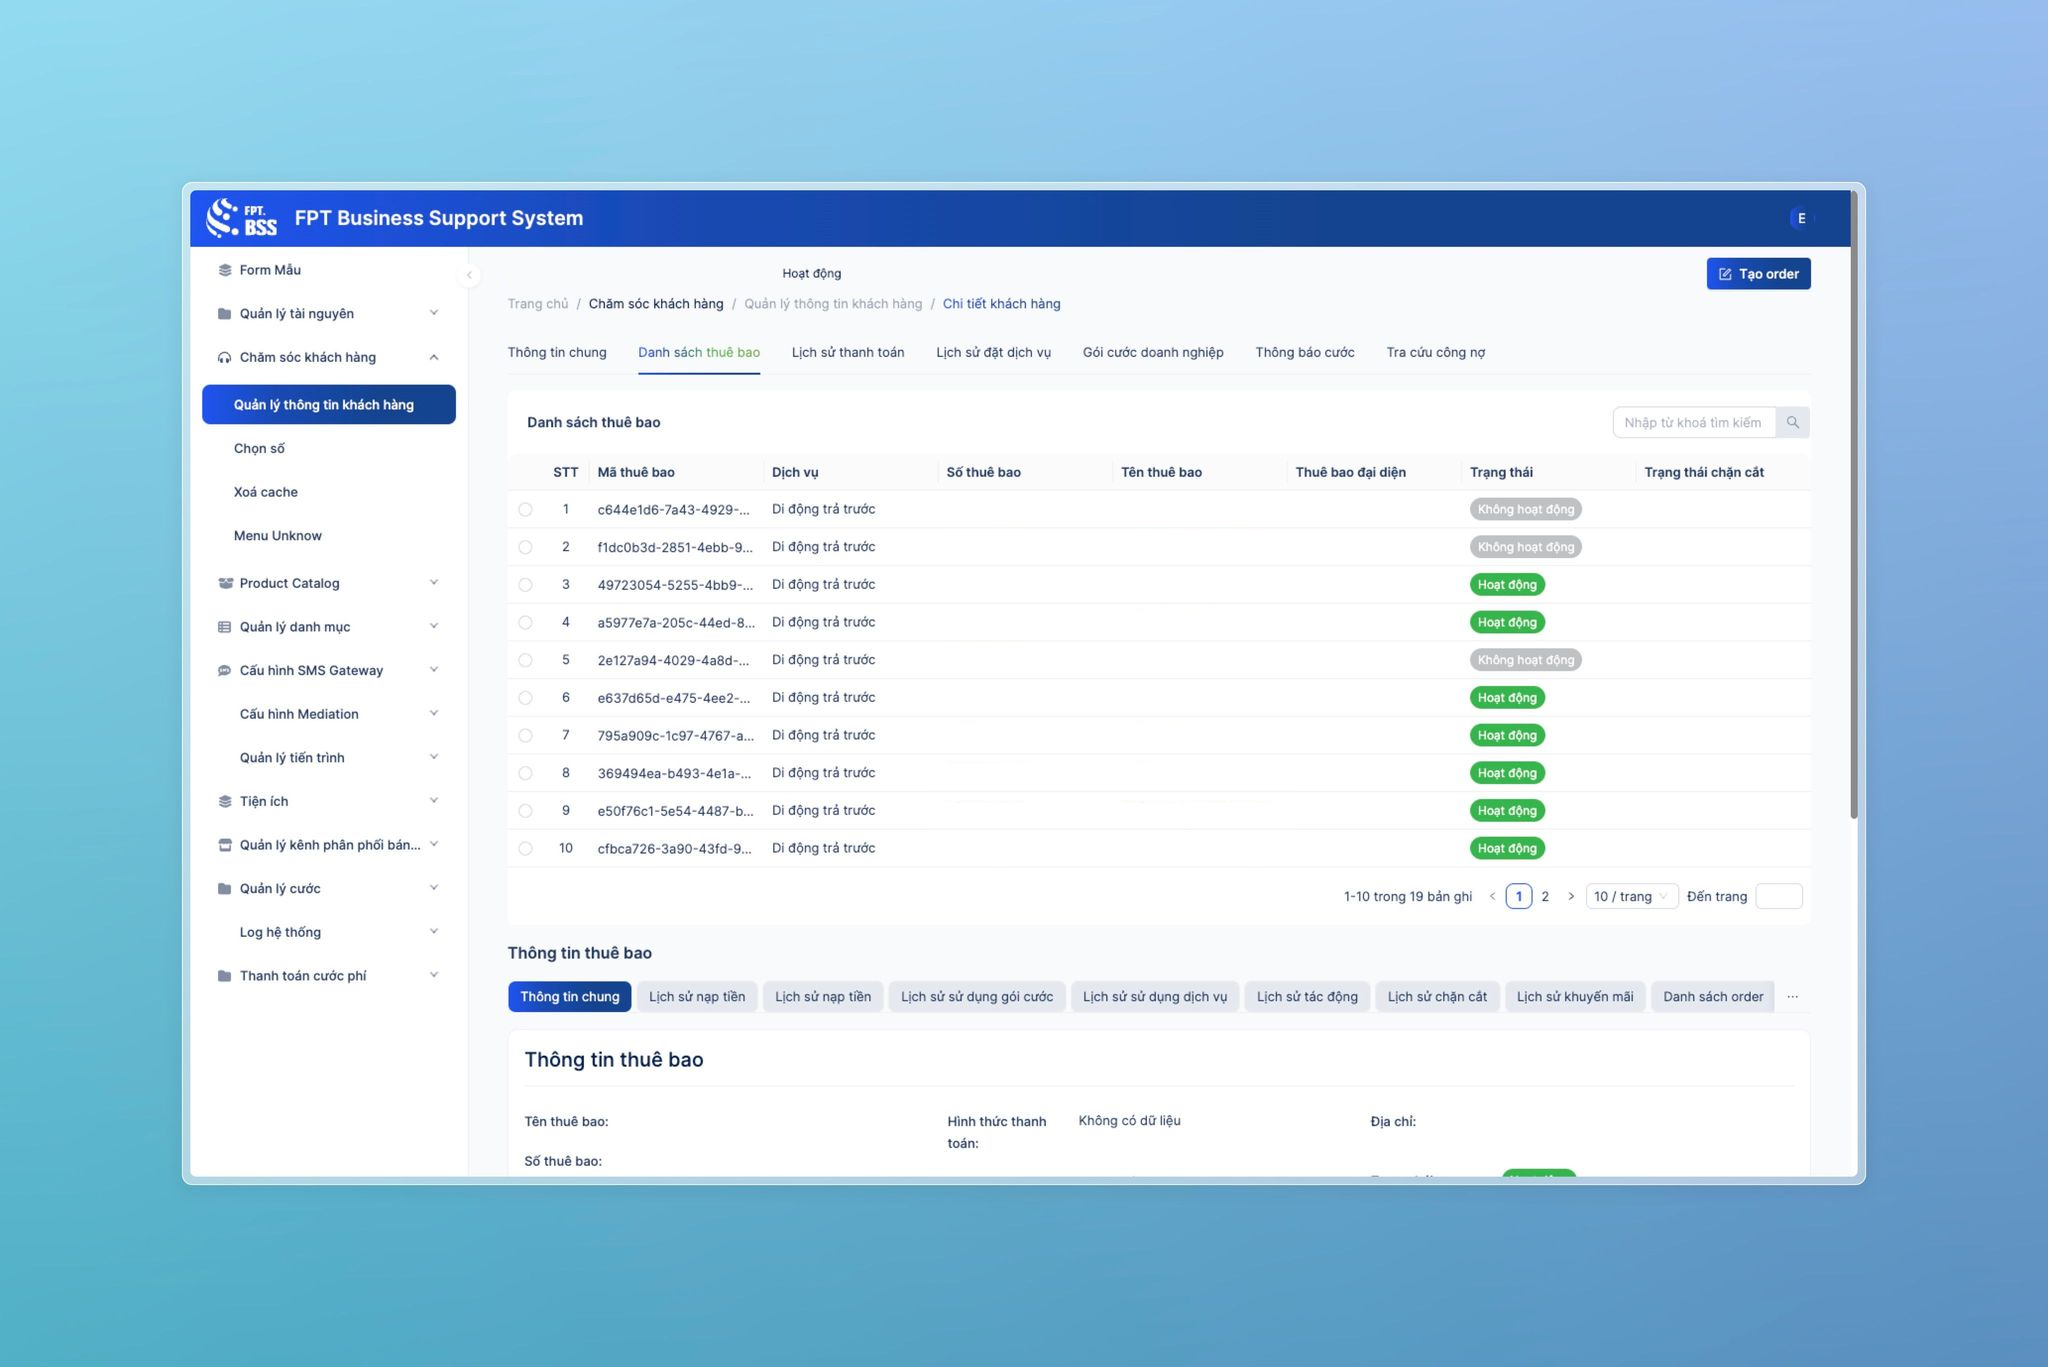This screenshot has width=2048, height=1367.
Task: Open Tra cứu công nợ tab
Action: (x=1435, y=353)
